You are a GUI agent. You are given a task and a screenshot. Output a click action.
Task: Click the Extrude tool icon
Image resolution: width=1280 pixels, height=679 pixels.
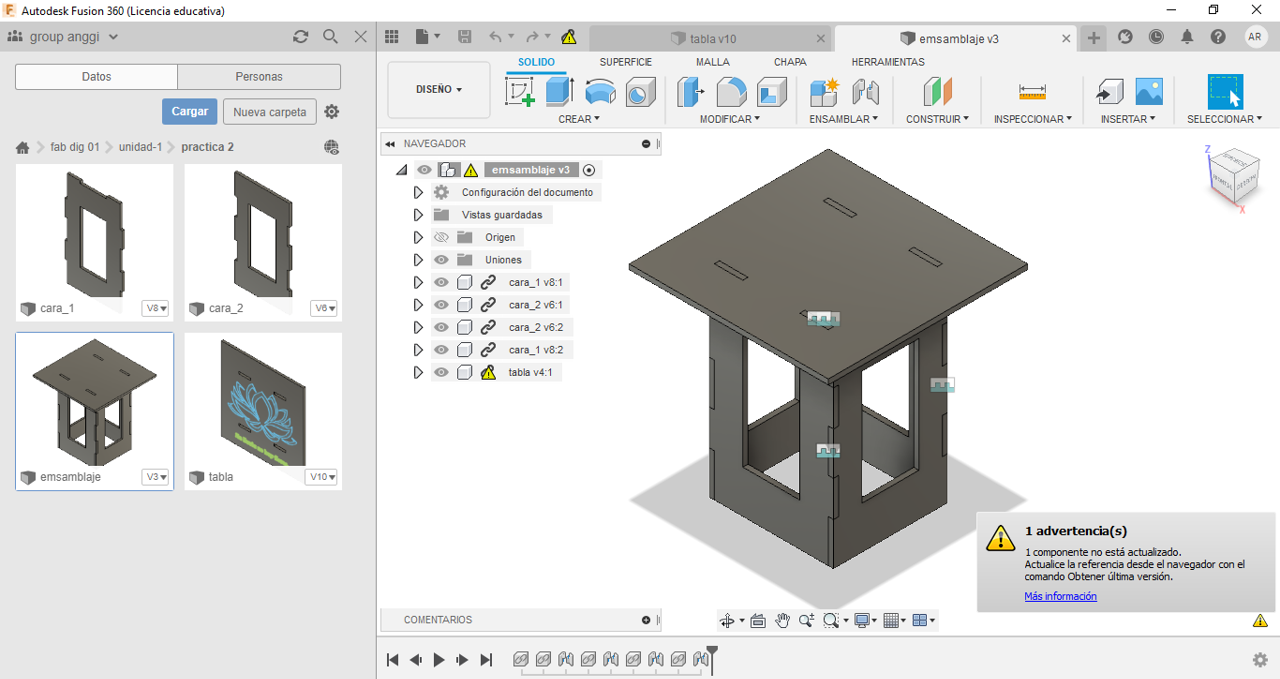click(x=559, y=92)
